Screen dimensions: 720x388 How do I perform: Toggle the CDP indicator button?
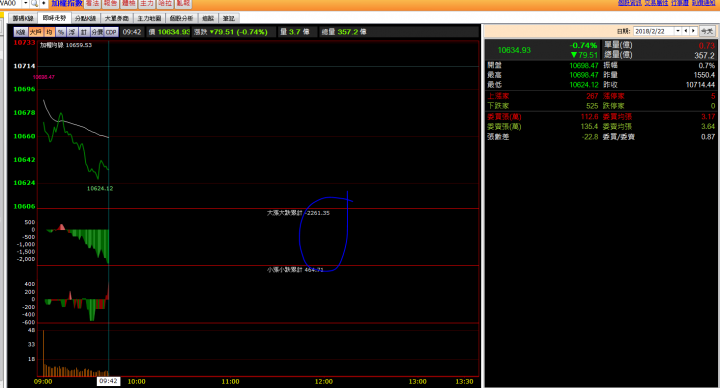pos(111,32)
